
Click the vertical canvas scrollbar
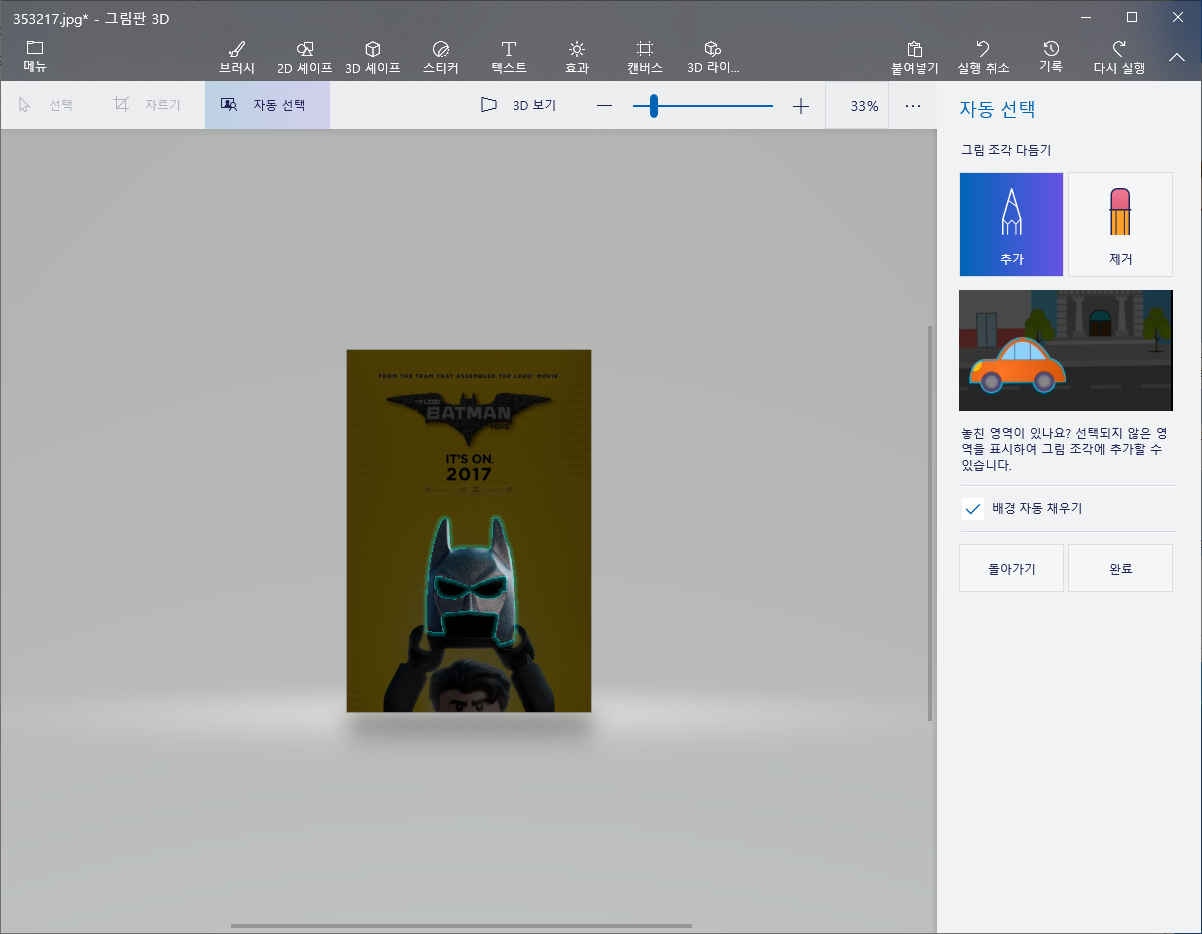(x=930, y=522)
